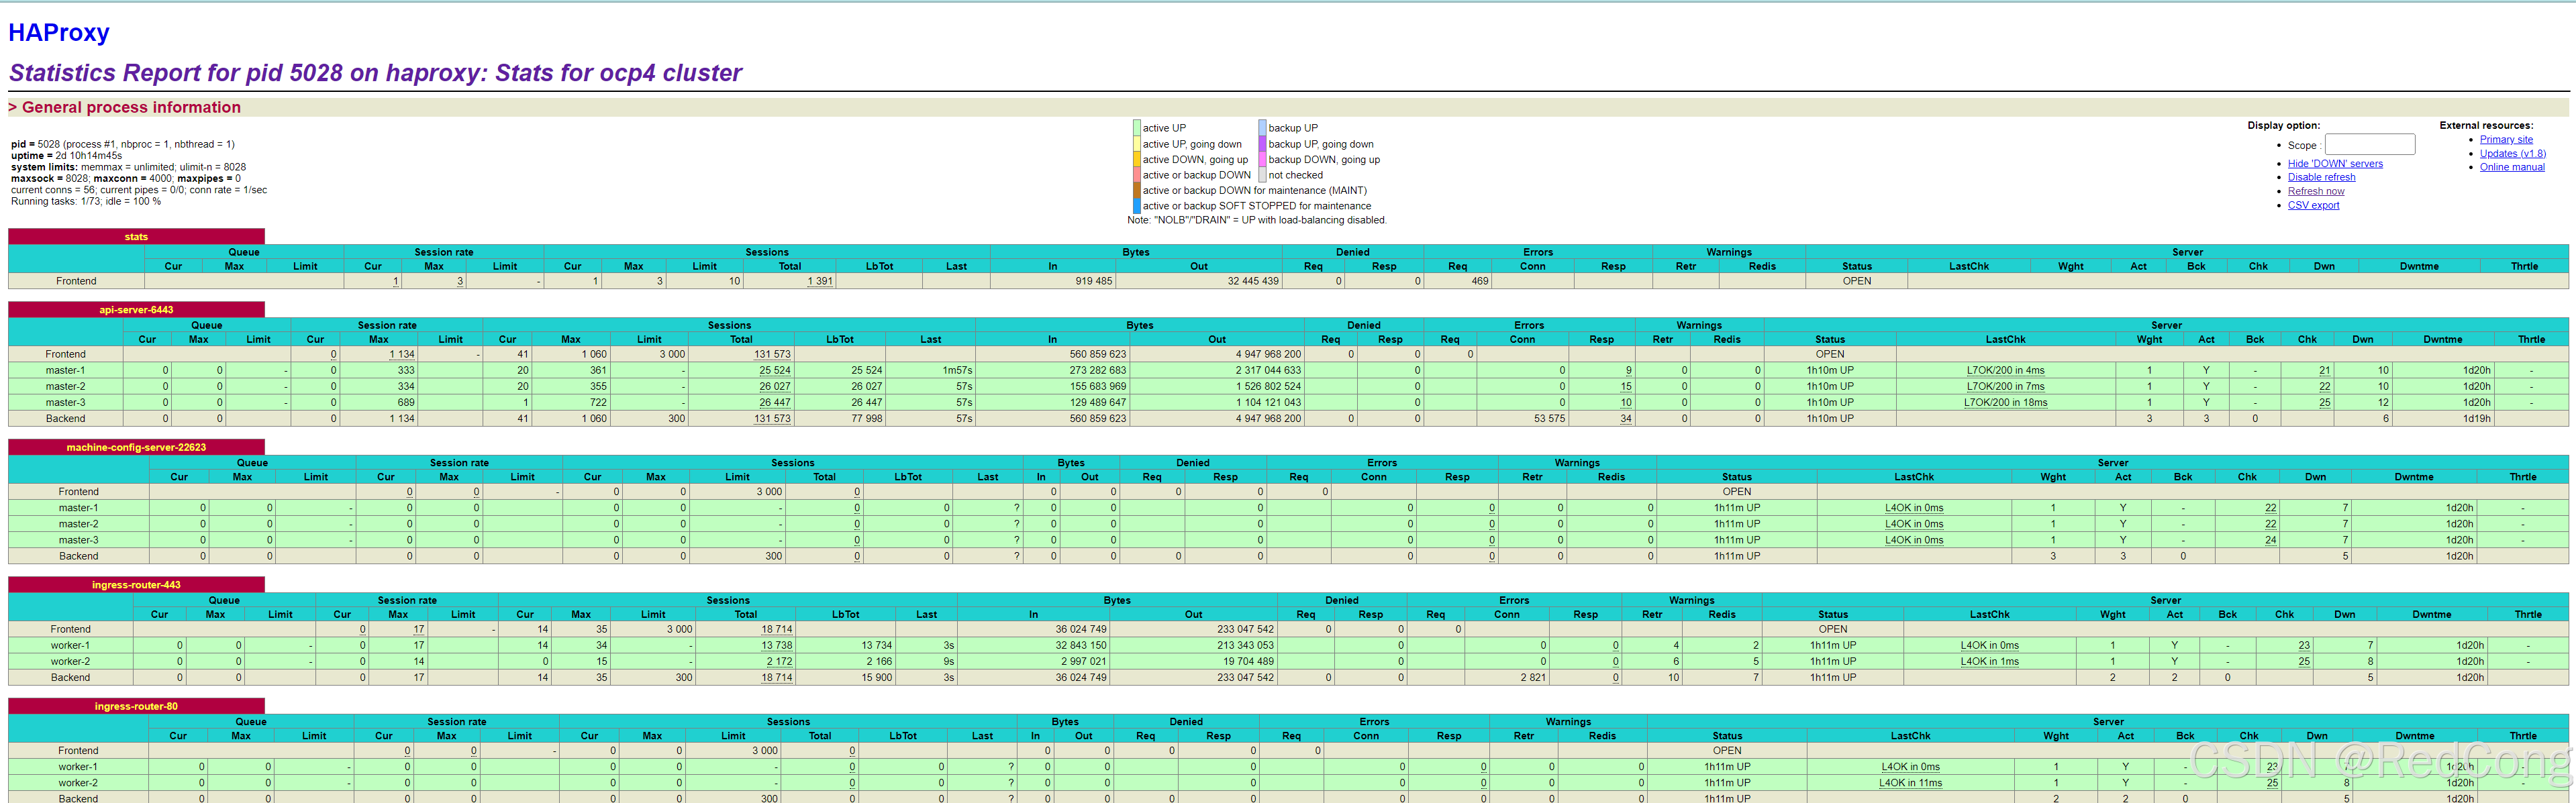
Task: Open the Online manual link
Action: pyautogui.click(x=2512, y=167)
